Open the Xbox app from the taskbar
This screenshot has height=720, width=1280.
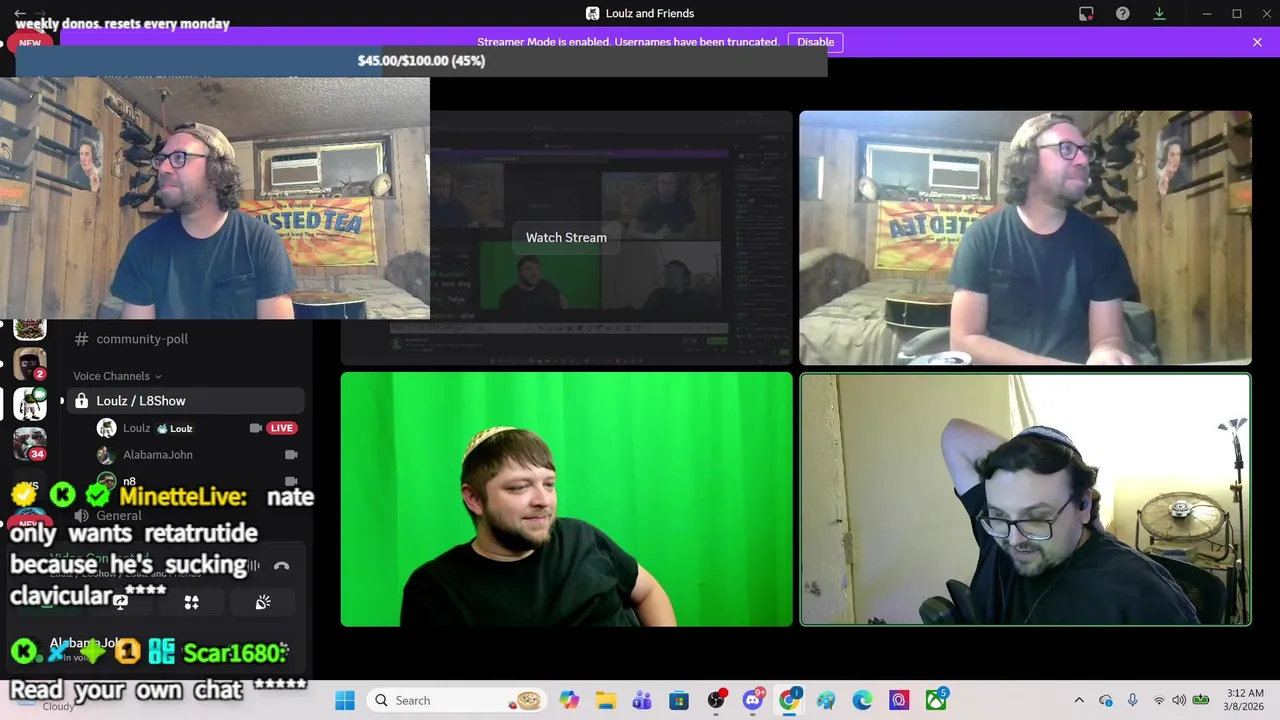pyautogui.click(x=936, y=700)
